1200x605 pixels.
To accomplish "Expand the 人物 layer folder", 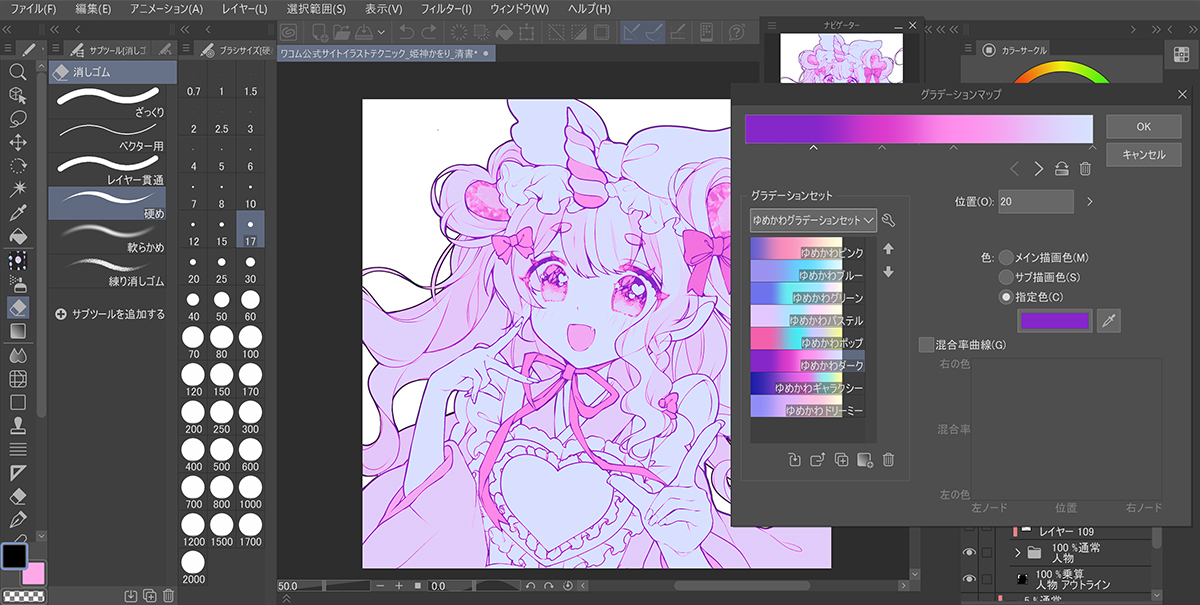I will tap(1018, 552).
